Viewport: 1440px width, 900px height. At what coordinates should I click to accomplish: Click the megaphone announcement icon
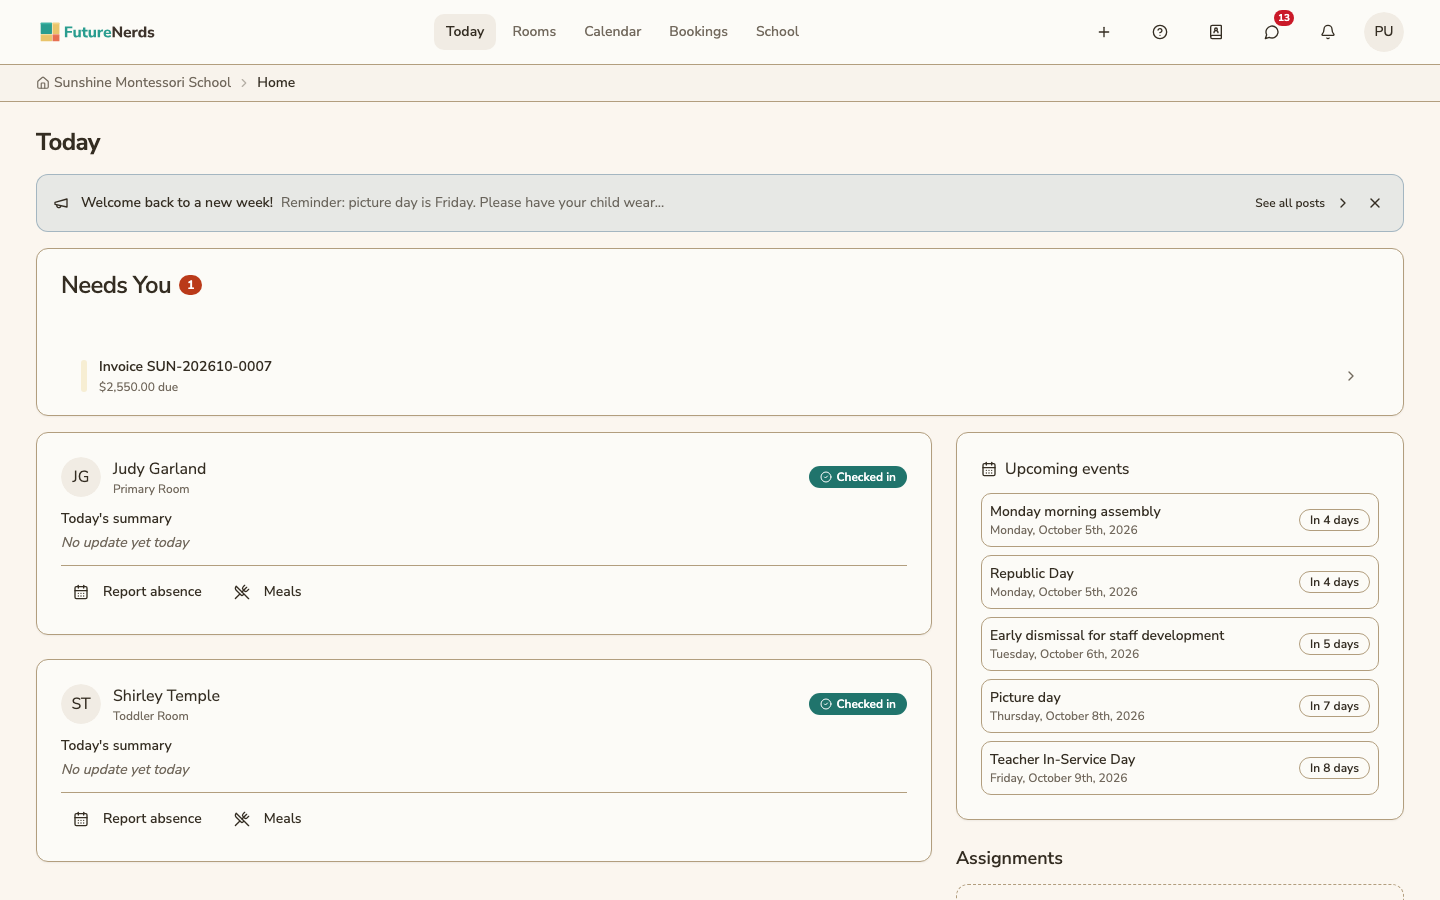(61, 203)
